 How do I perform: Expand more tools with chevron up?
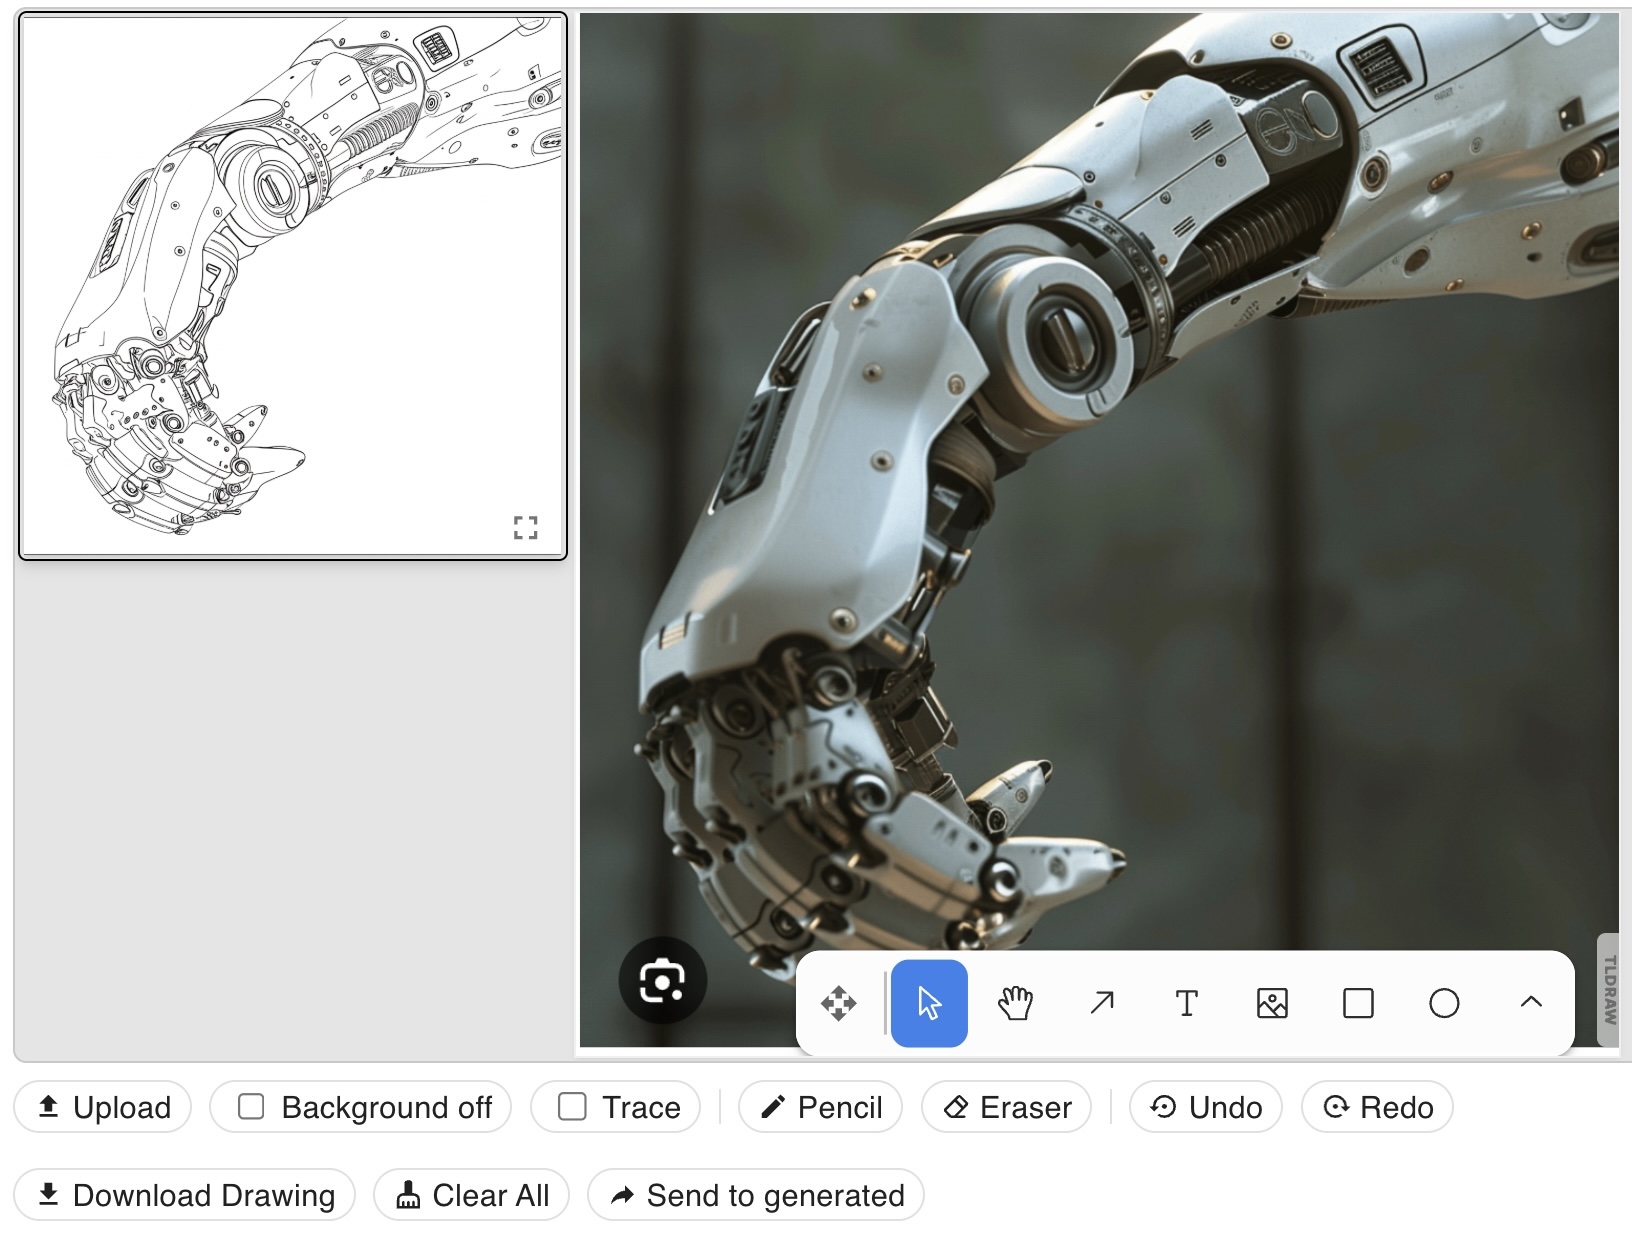click(x=1530, y=1003)
